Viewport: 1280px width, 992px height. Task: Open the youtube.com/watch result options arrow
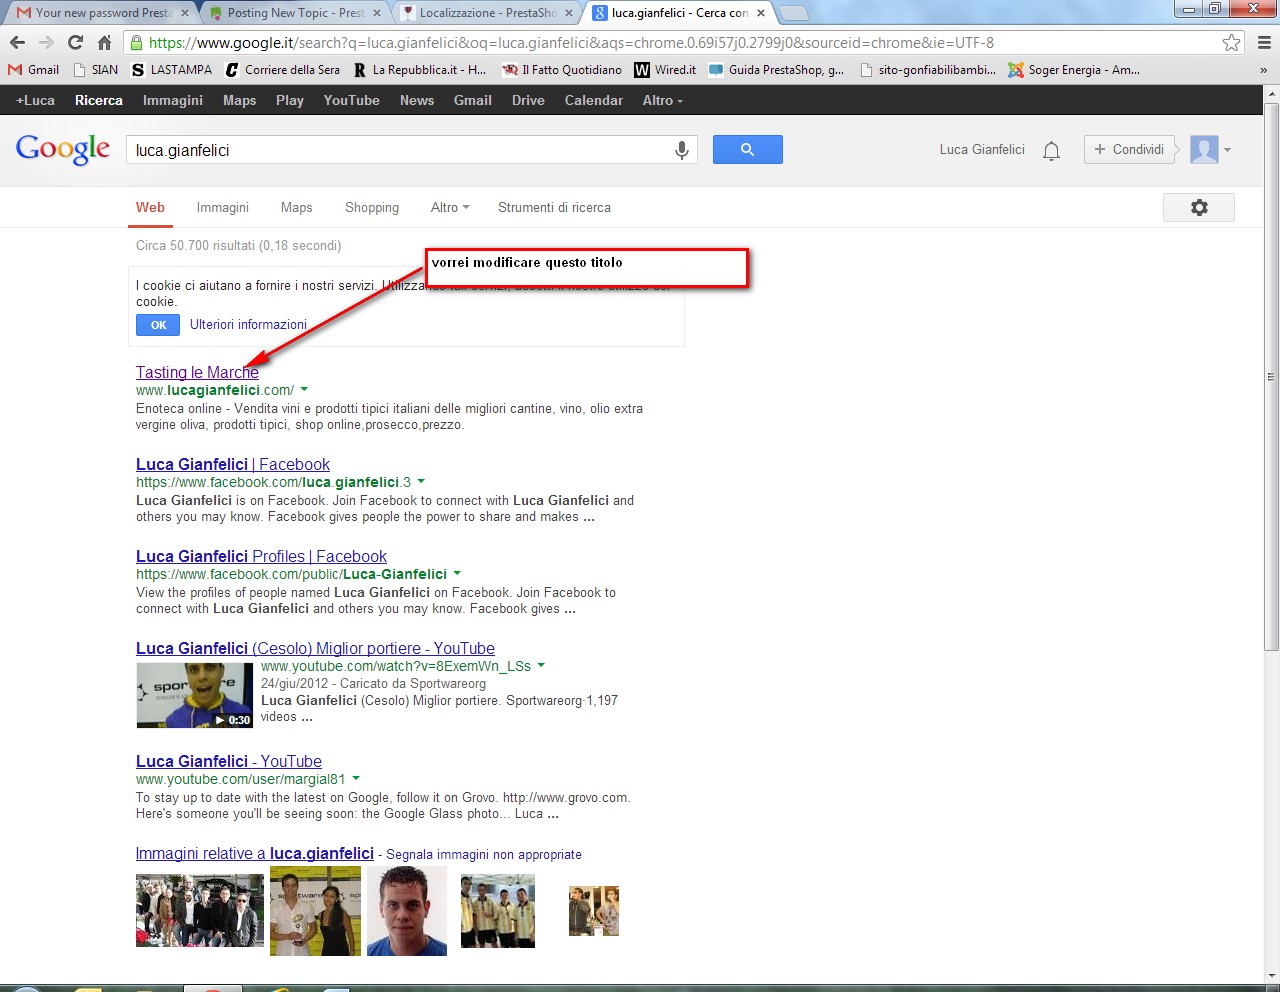(541, 666)
